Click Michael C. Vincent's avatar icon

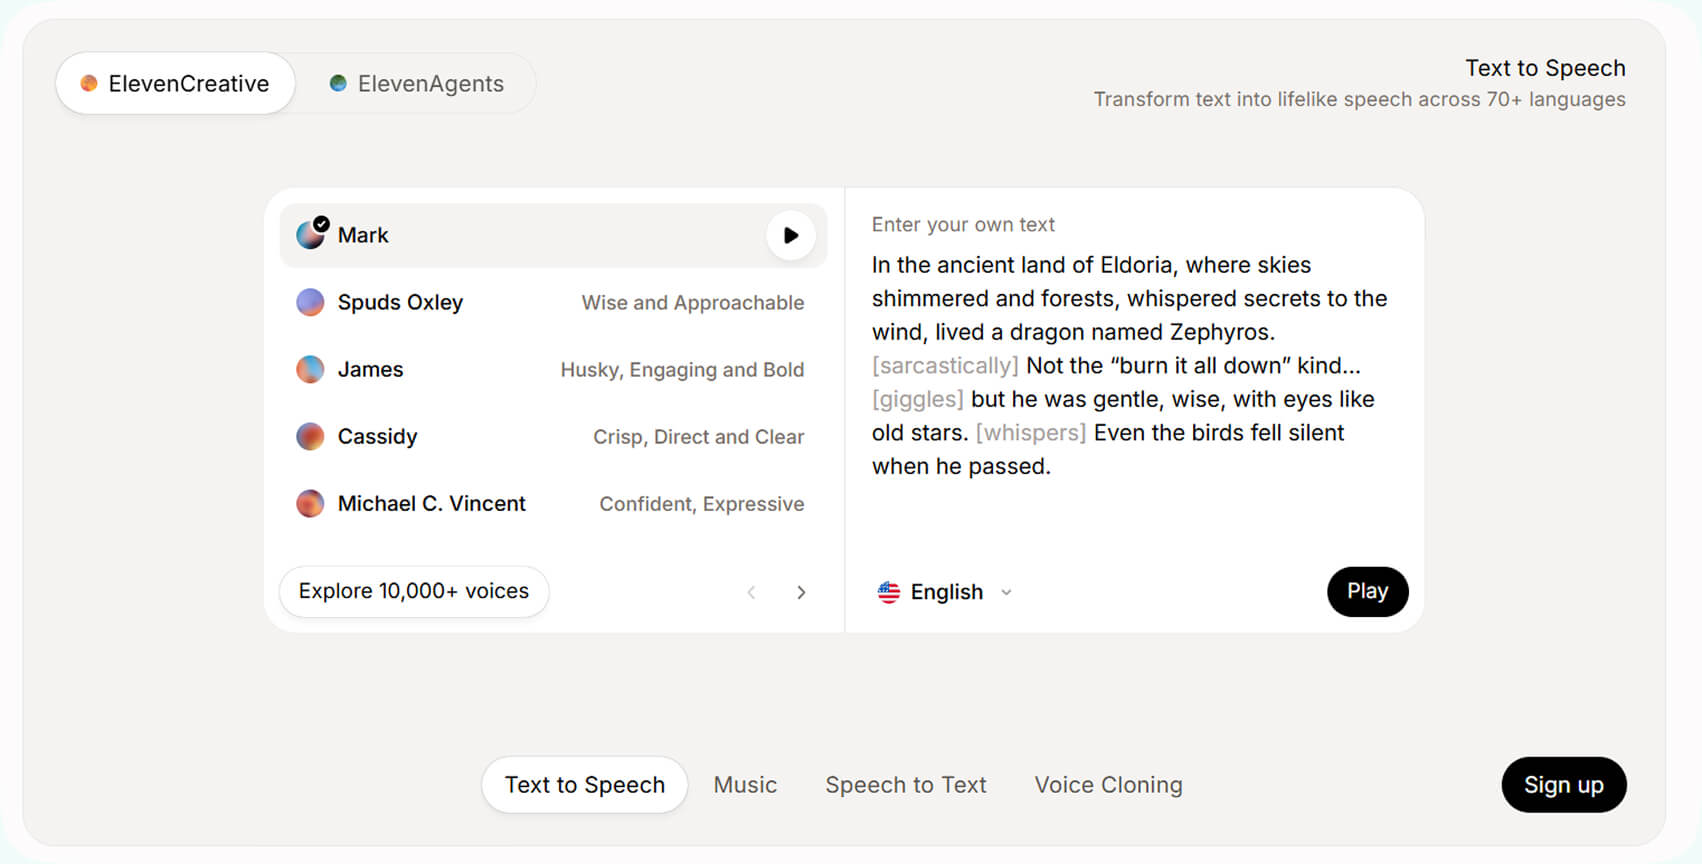(310, 503)
